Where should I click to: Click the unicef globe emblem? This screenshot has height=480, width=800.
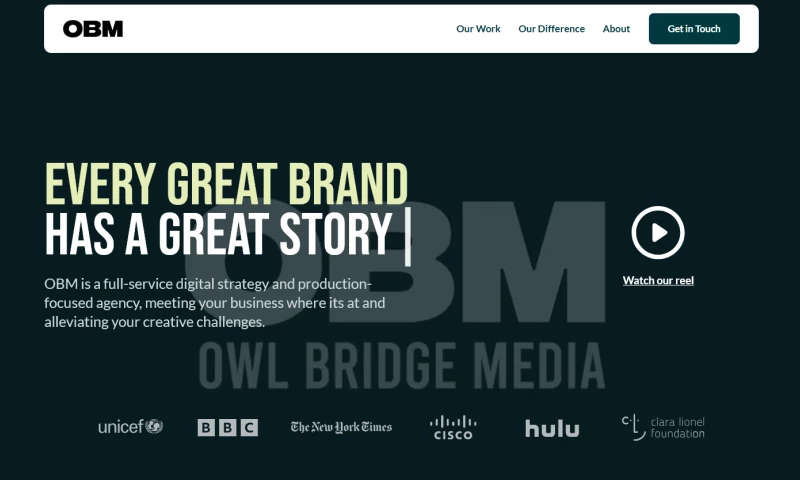point(154,426)
